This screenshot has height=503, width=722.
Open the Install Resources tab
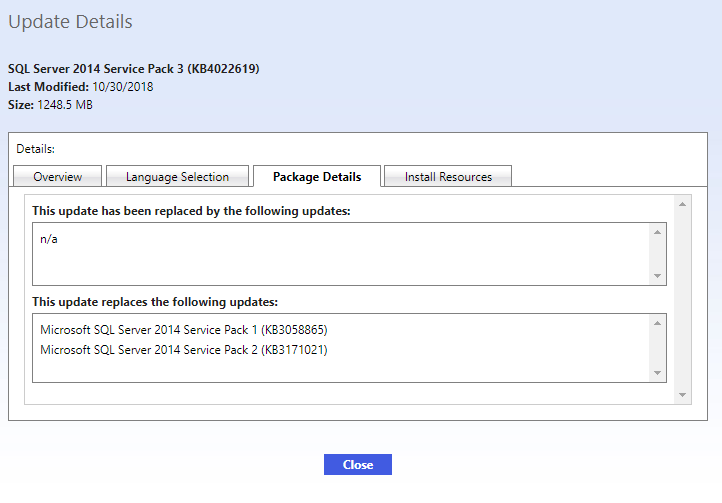point(448,176)
